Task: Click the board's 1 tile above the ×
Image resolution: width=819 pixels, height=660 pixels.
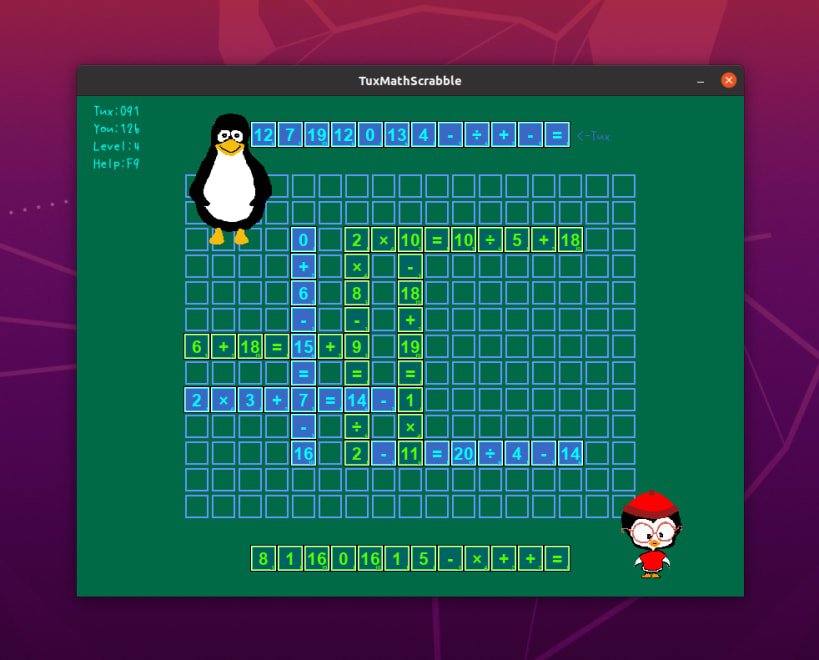Action: tap(410, 400)
